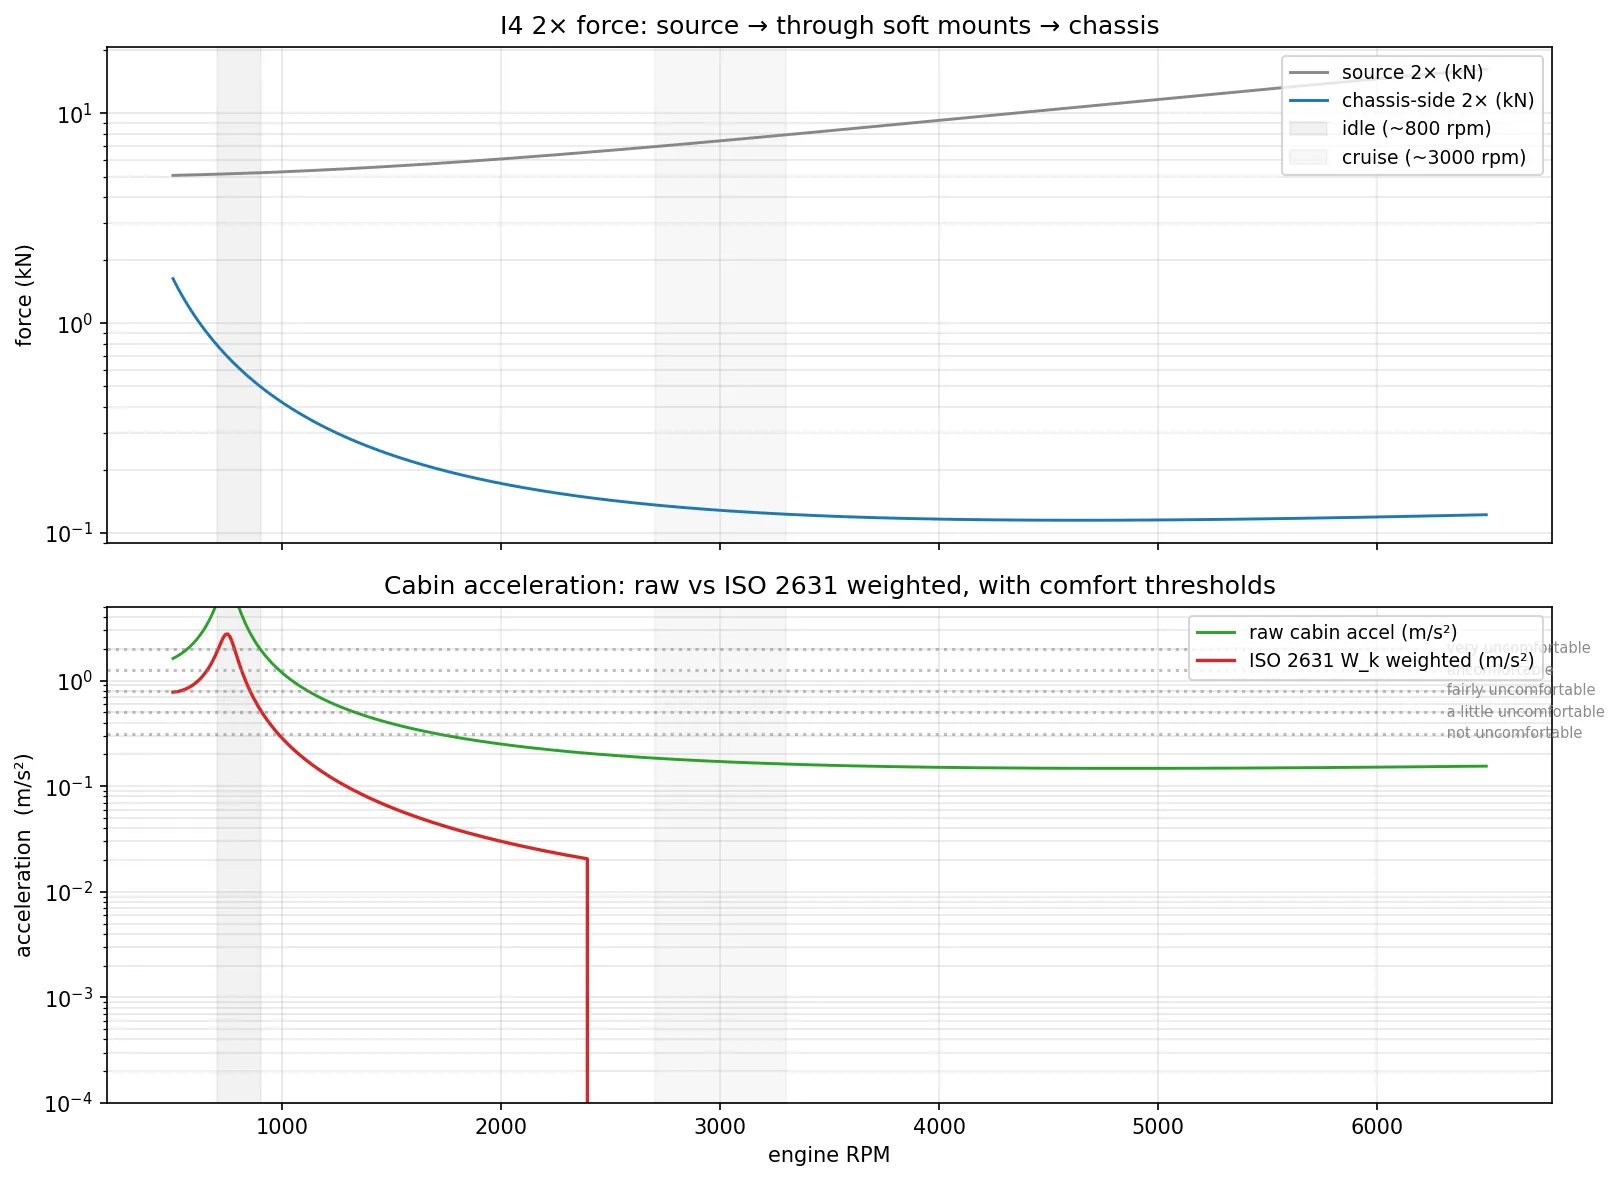The image size is (1620, 1181).
Task: Expand the bottom plot's legend box
Action: (x=1365, y=646)
